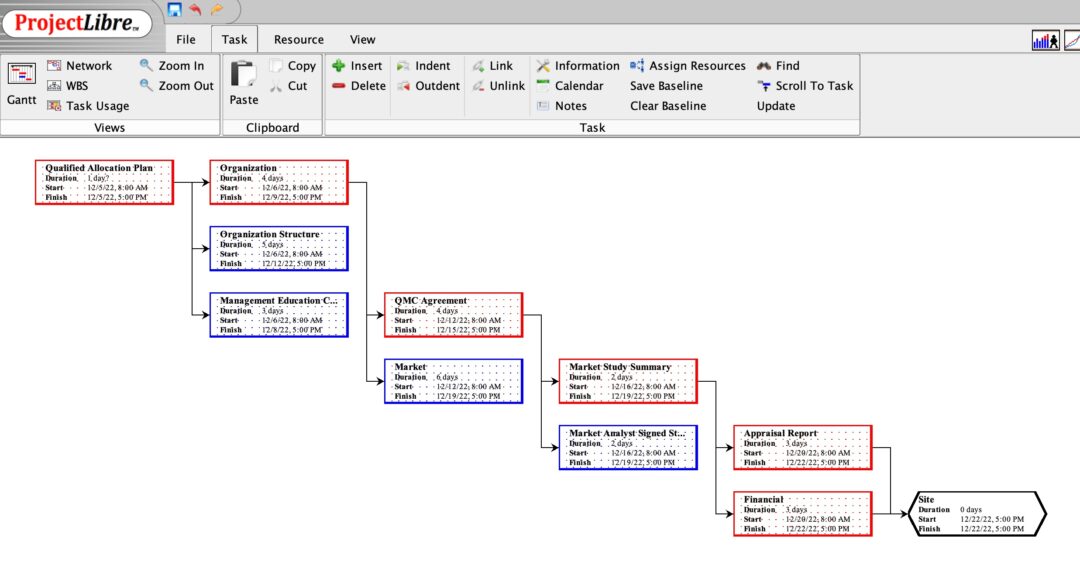Viewport: 1080px width, 568px height.
Task: Click Organization Structure duration '5 days'
Action: coord(272,244)
